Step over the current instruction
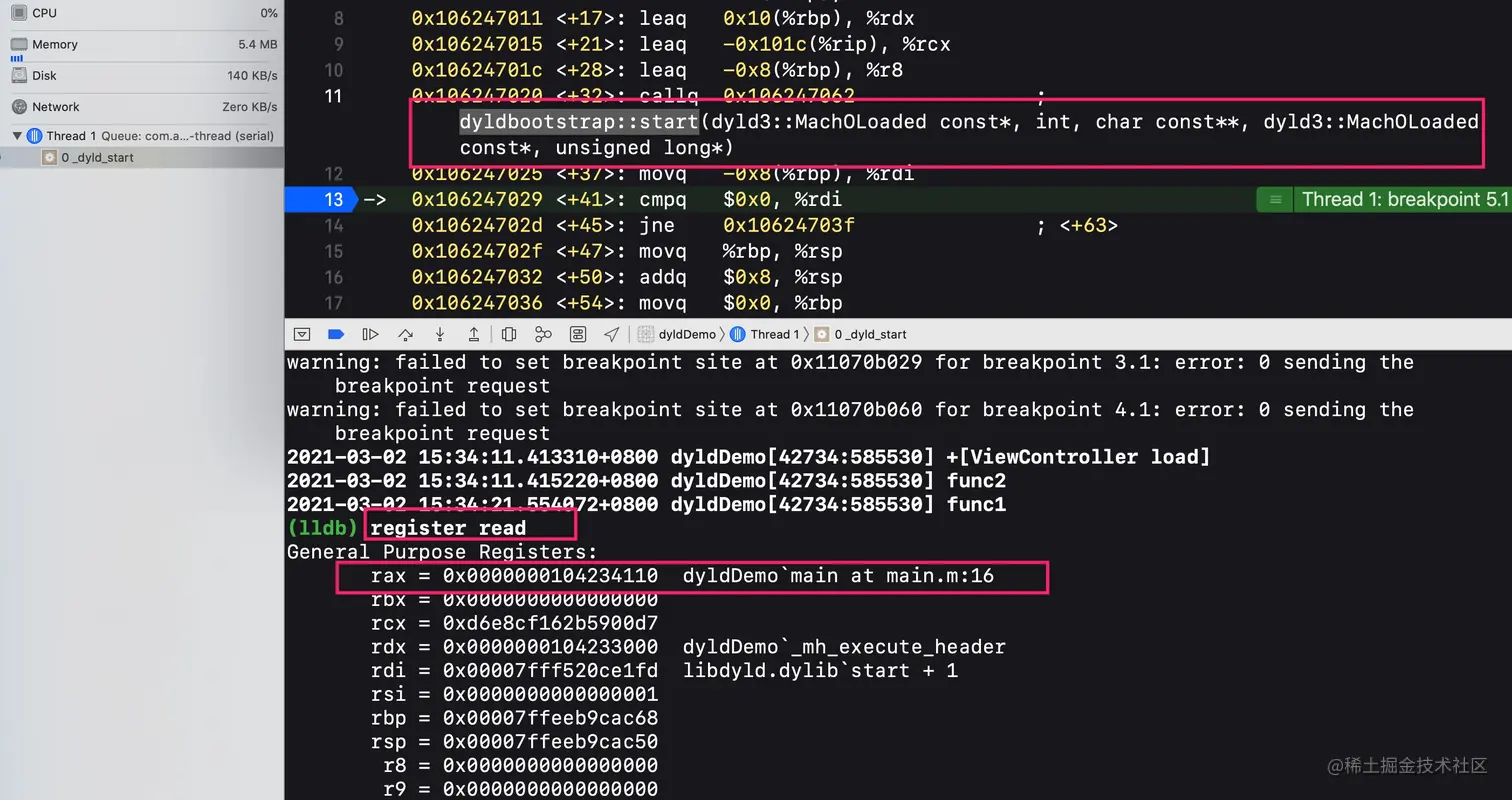 pyautogui.click(x=405, y=334)
